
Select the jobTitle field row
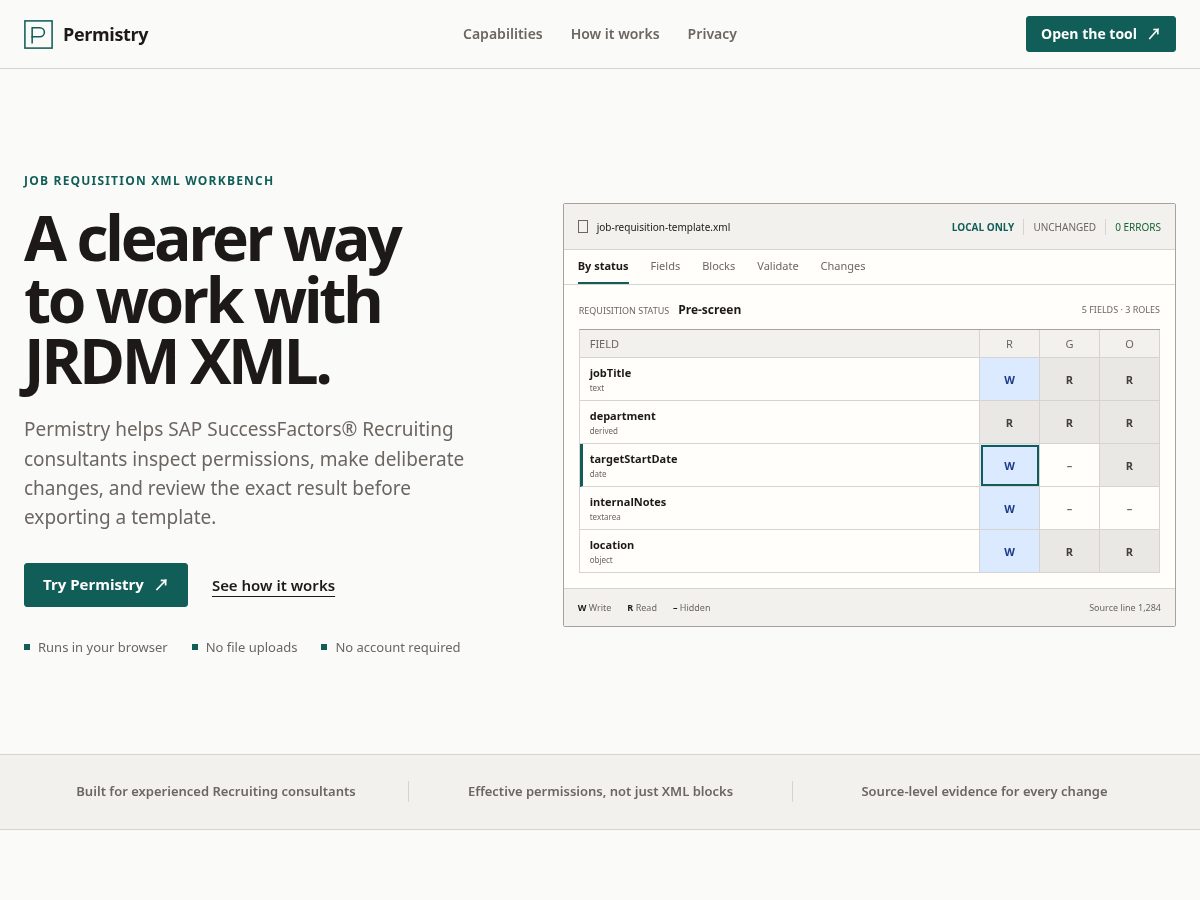click(869, 379)
